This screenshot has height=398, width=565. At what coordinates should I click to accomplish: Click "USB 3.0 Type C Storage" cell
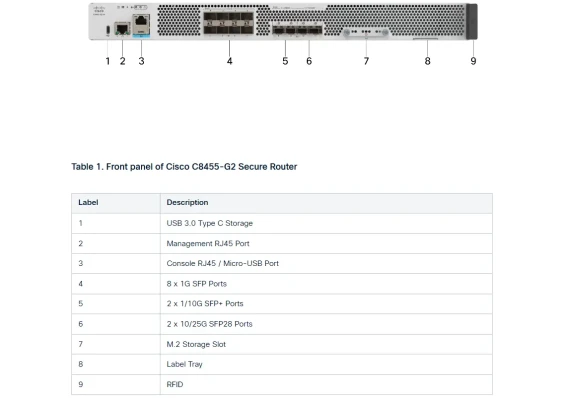[326, 223]
